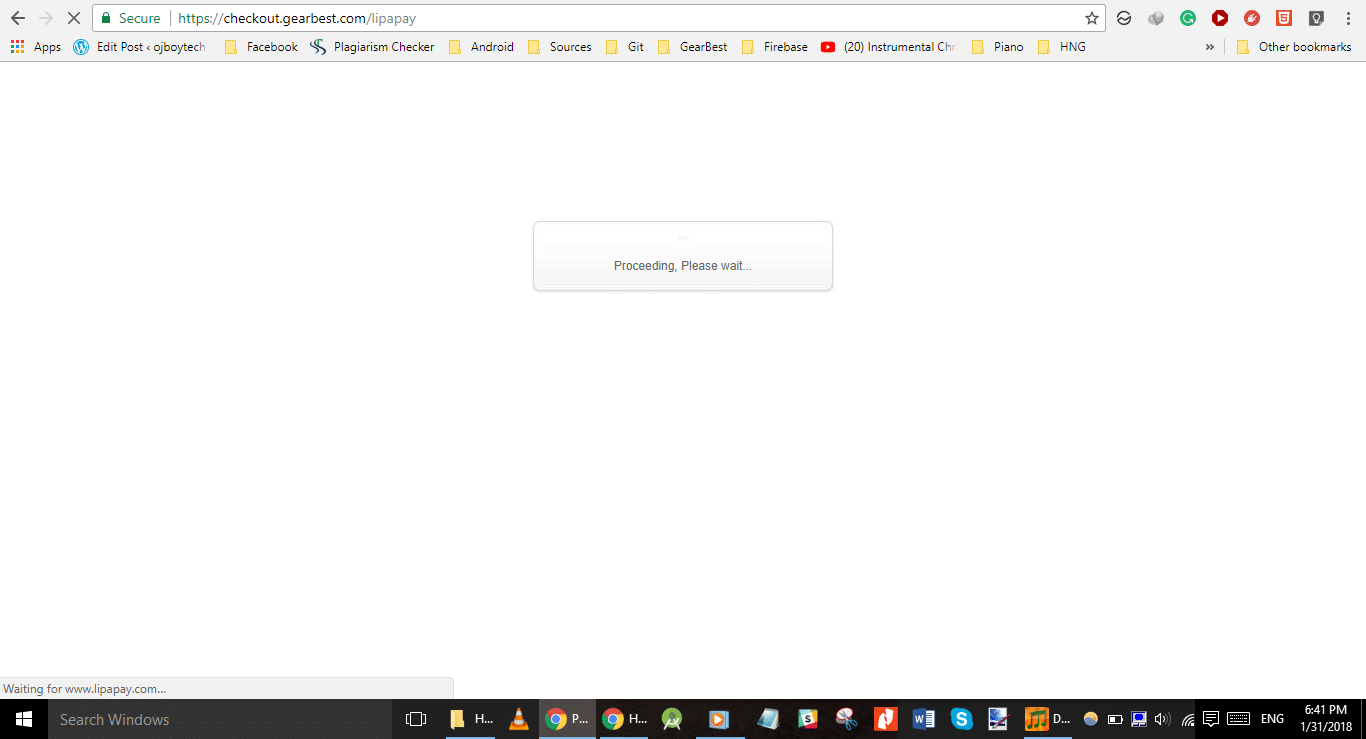Screen dimensions: 1366x739
Task: Launch VLC from the taskbar
Action: [518, 719]
